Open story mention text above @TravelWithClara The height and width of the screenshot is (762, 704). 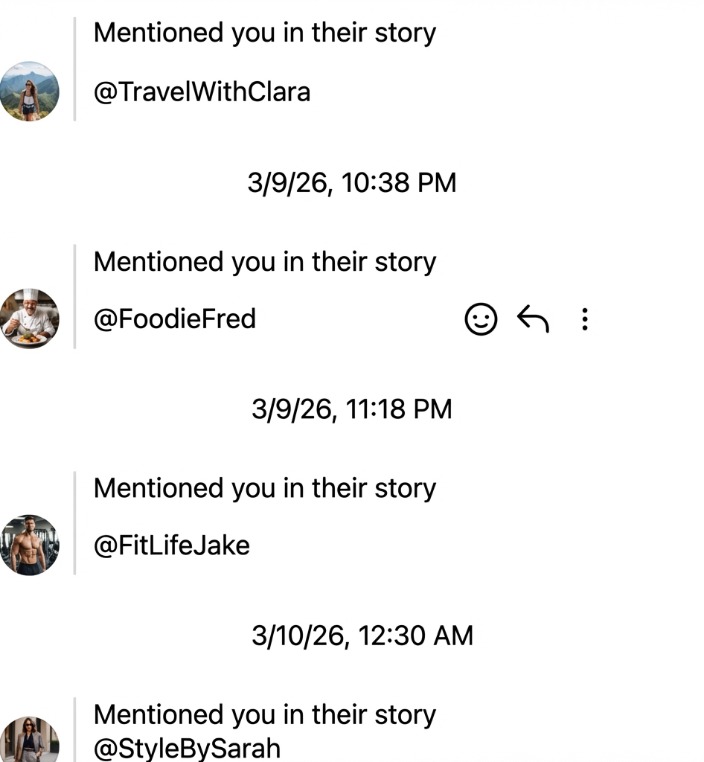265,32
